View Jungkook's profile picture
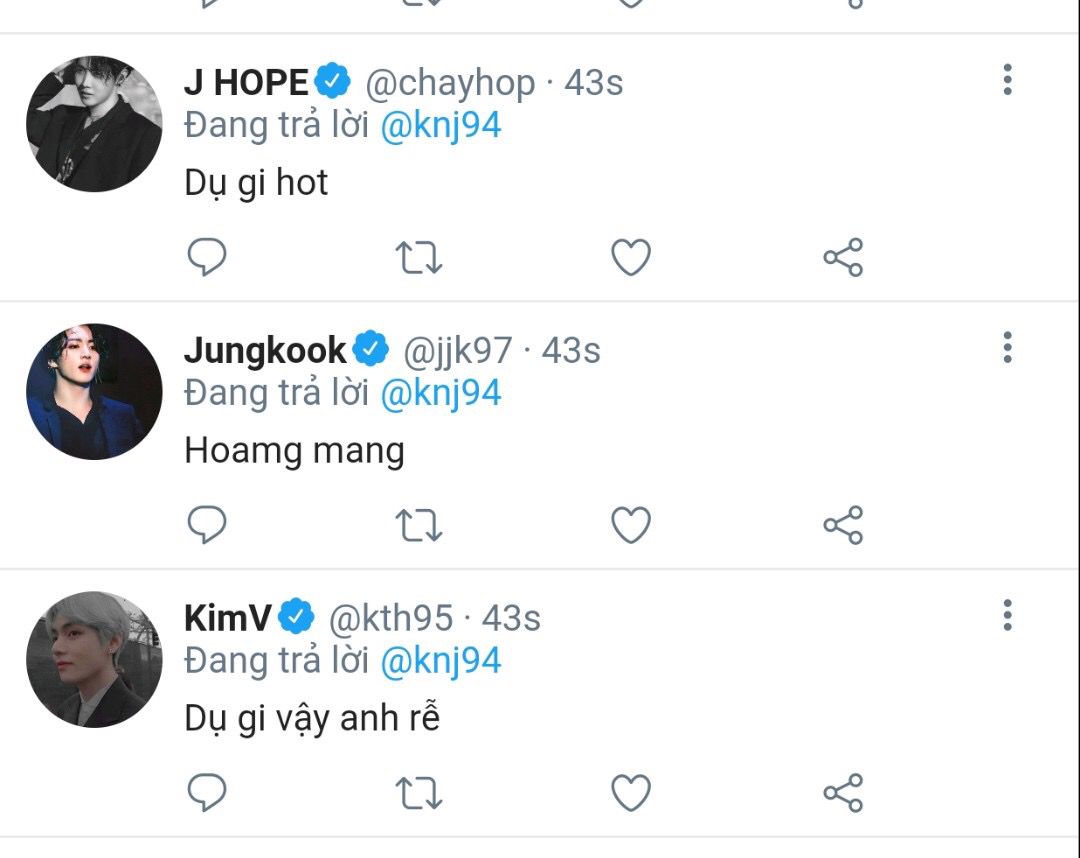 (94, 391)
